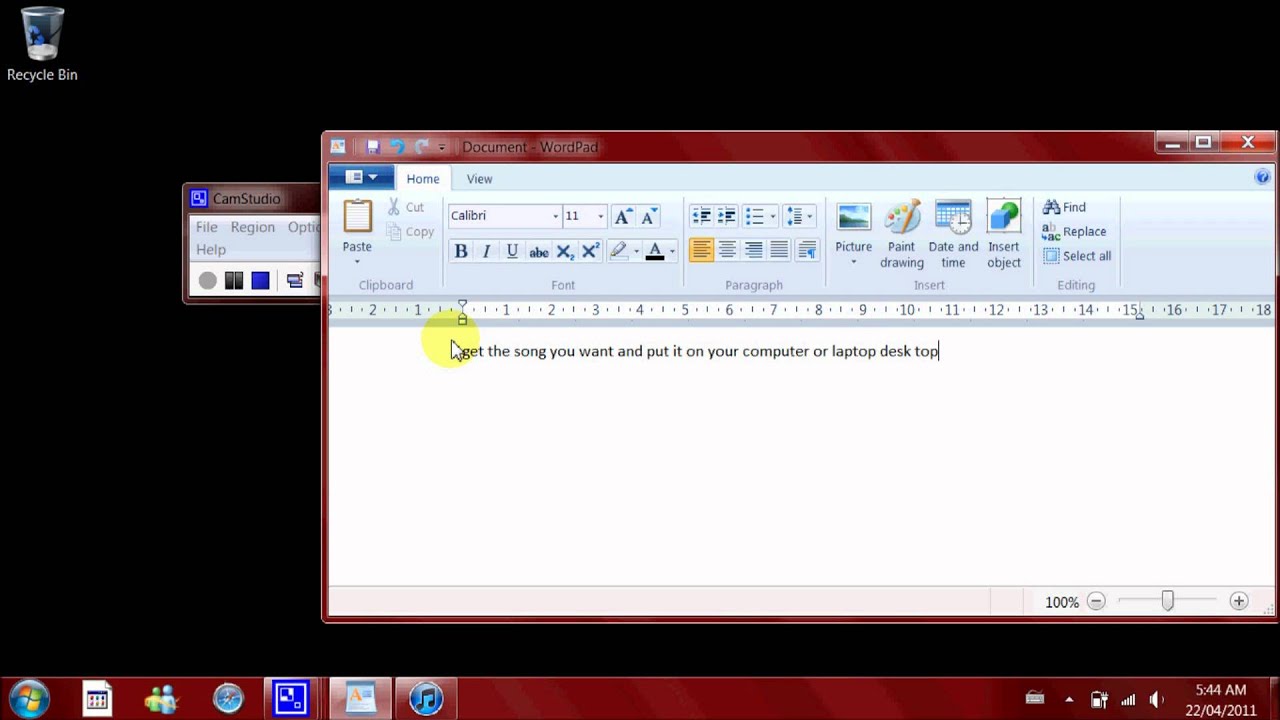Apply the text highlight color pen

coord(617,251)
